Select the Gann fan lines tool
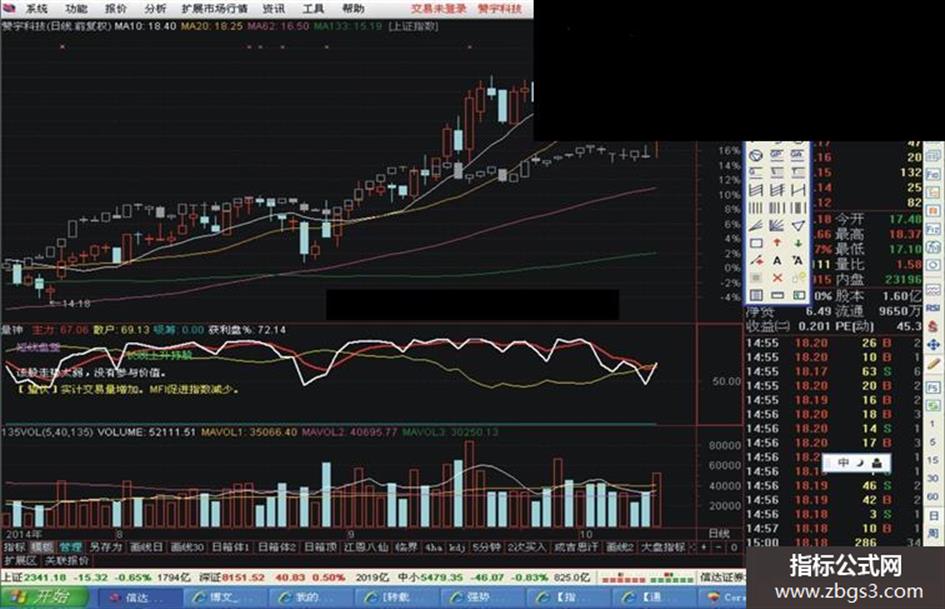 tap(777, 226)
